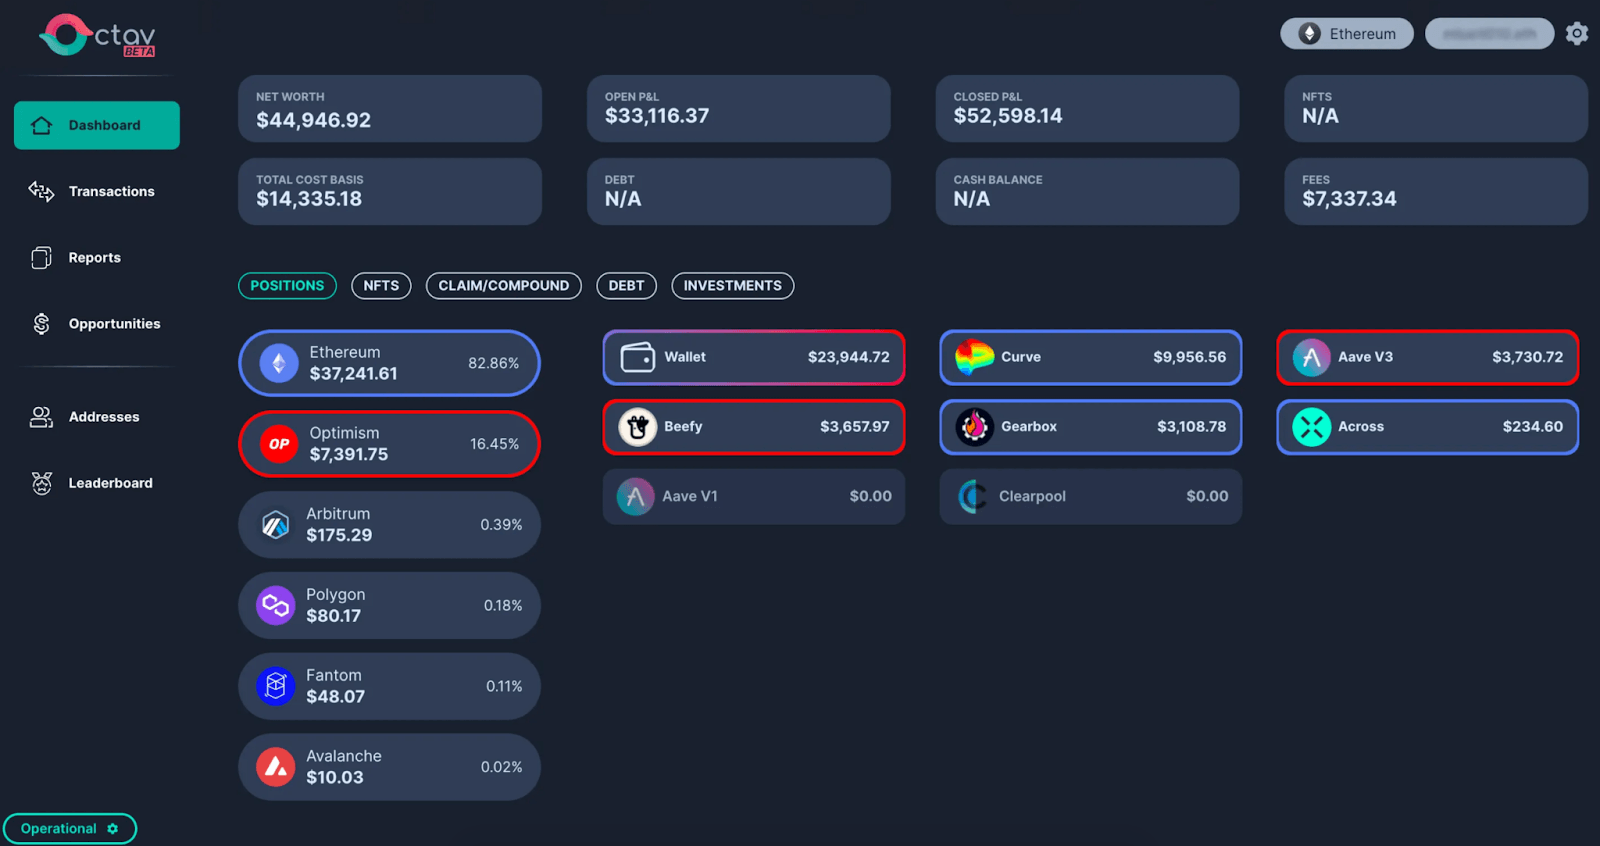The width and height of the screenshot is (1600, 846).
Task: Click the gear icon in Operational badge
Action: (x=113, y=829)
